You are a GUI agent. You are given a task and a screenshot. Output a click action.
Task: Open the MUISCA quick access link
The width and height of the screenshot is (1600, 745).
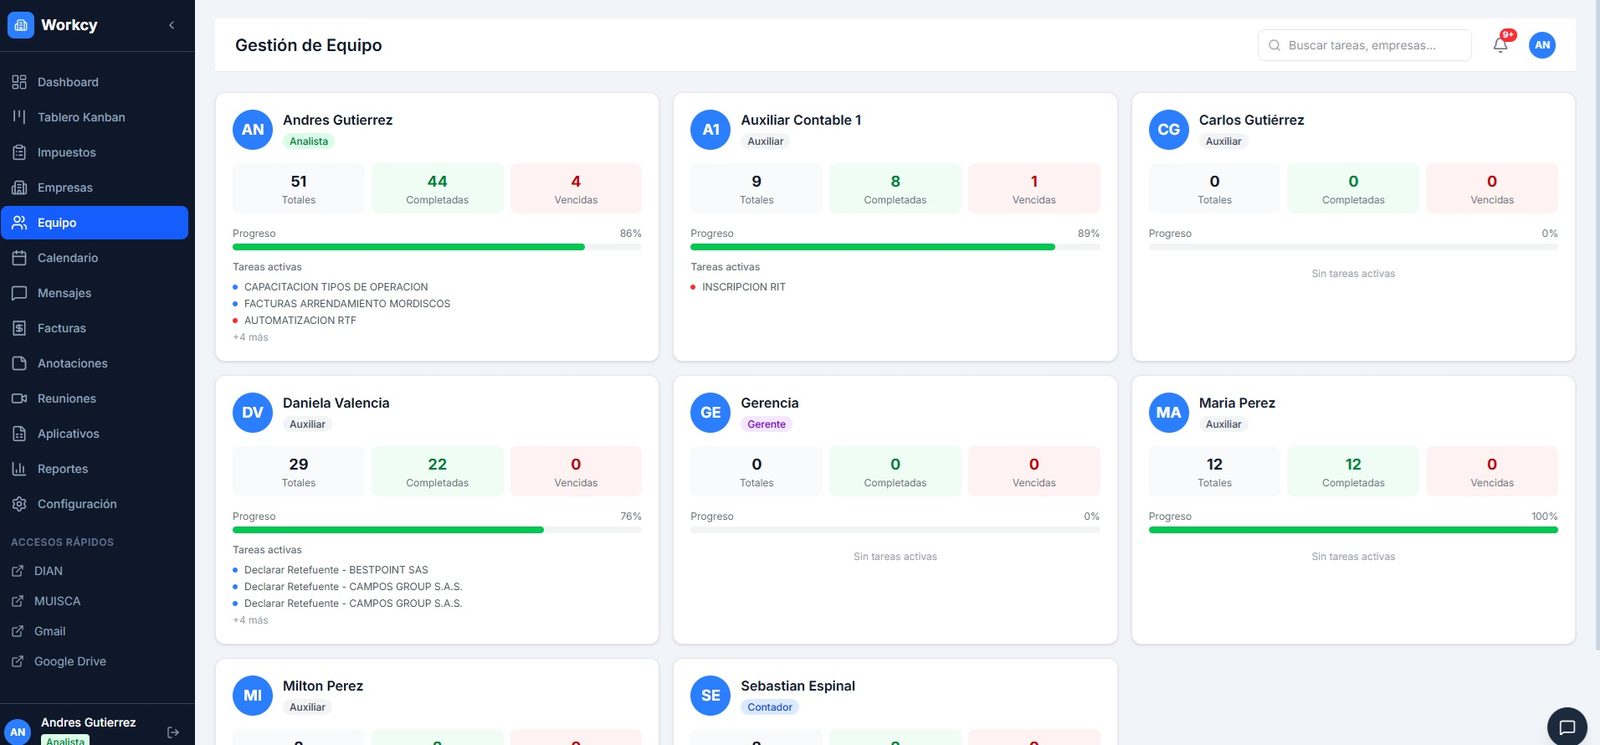57,601
